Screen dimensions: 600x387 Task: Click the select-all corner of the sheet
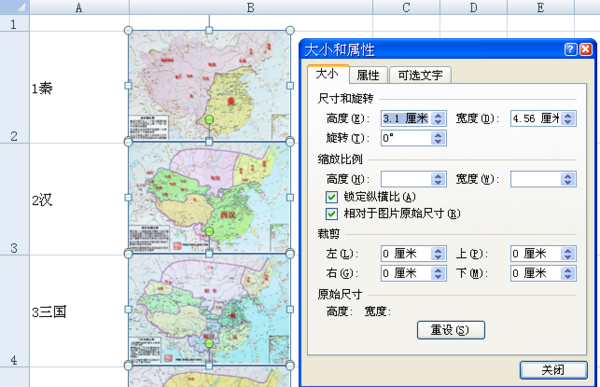14,7
